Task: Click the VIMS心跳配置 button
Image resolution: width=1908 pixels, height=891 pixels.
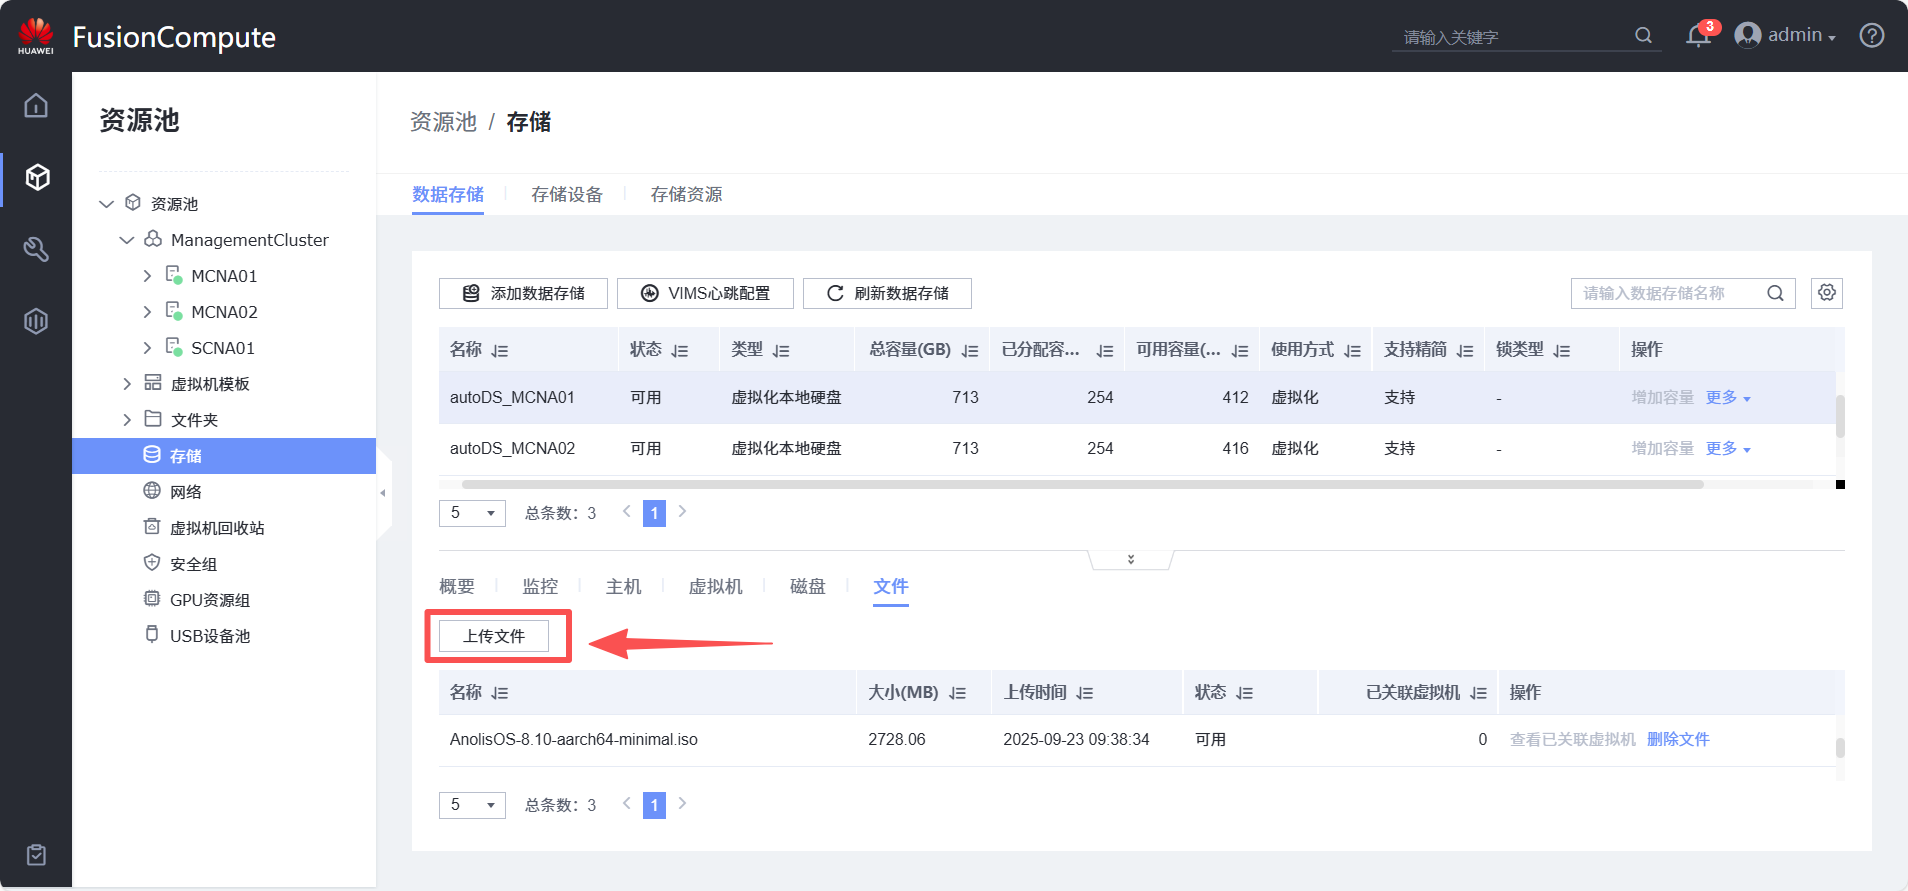Action: click(705, 293)
